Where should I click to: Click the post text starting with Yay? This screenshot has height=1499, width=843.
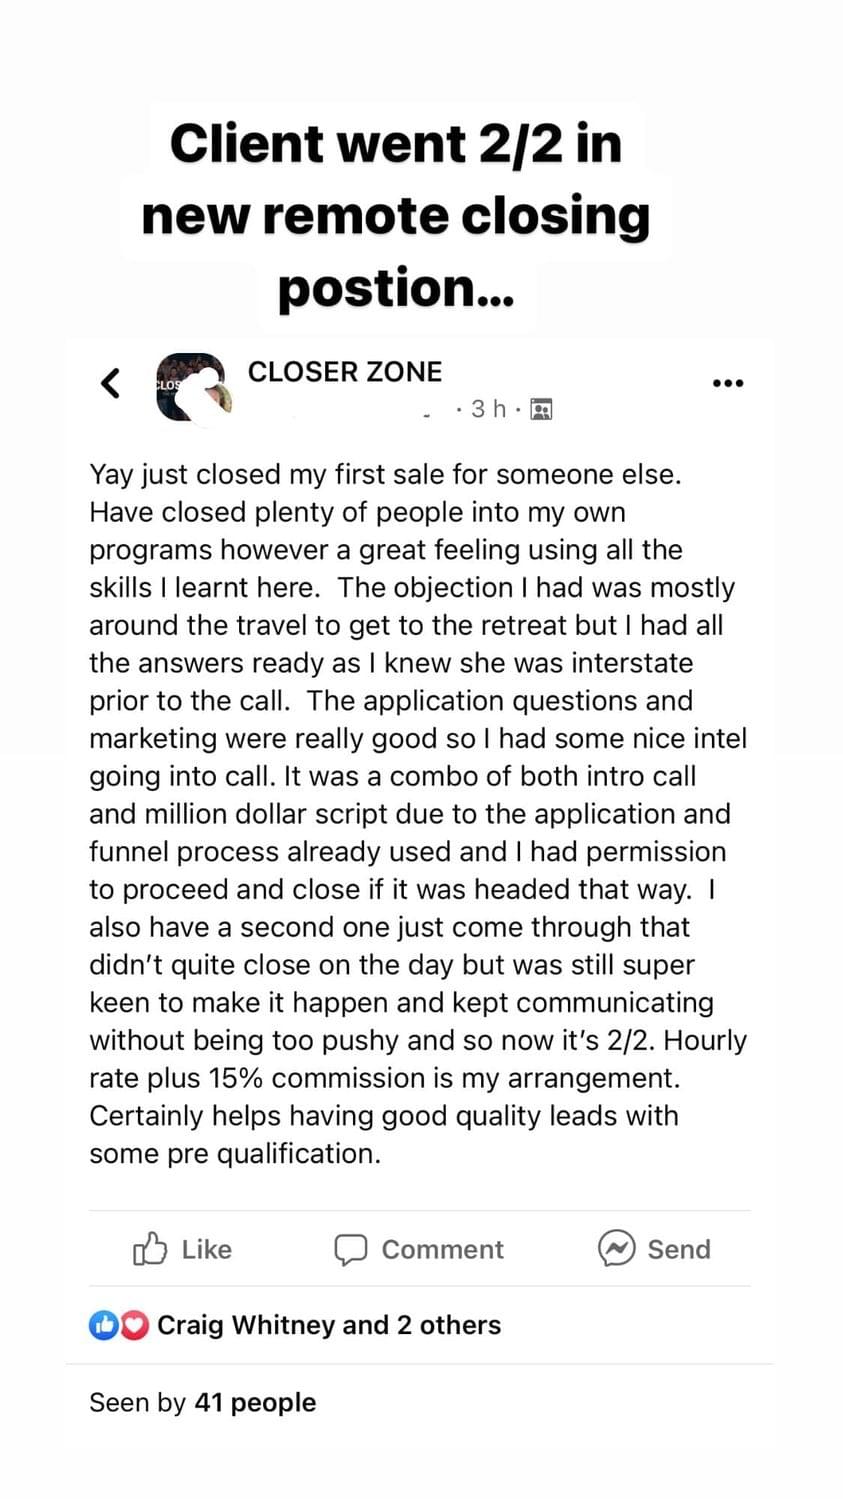click(x=385, y=474)
